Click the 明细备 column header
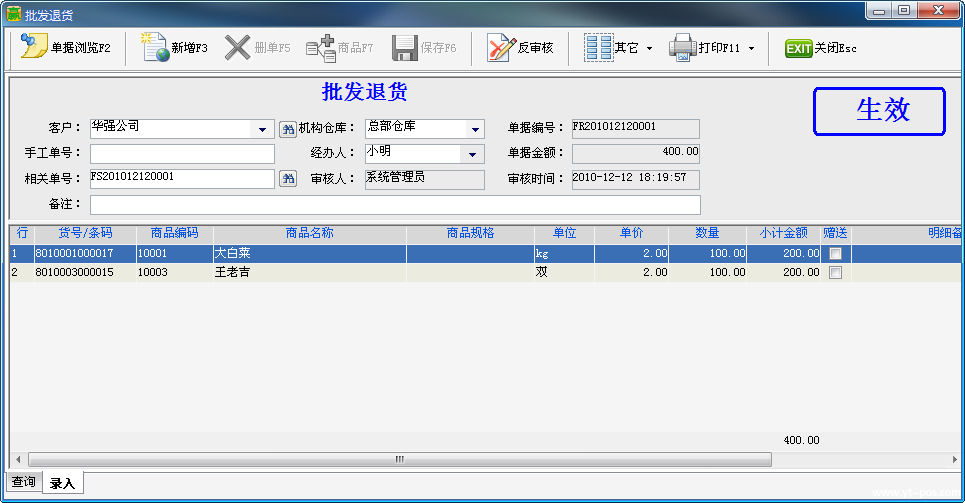 (x=907, y=233)
